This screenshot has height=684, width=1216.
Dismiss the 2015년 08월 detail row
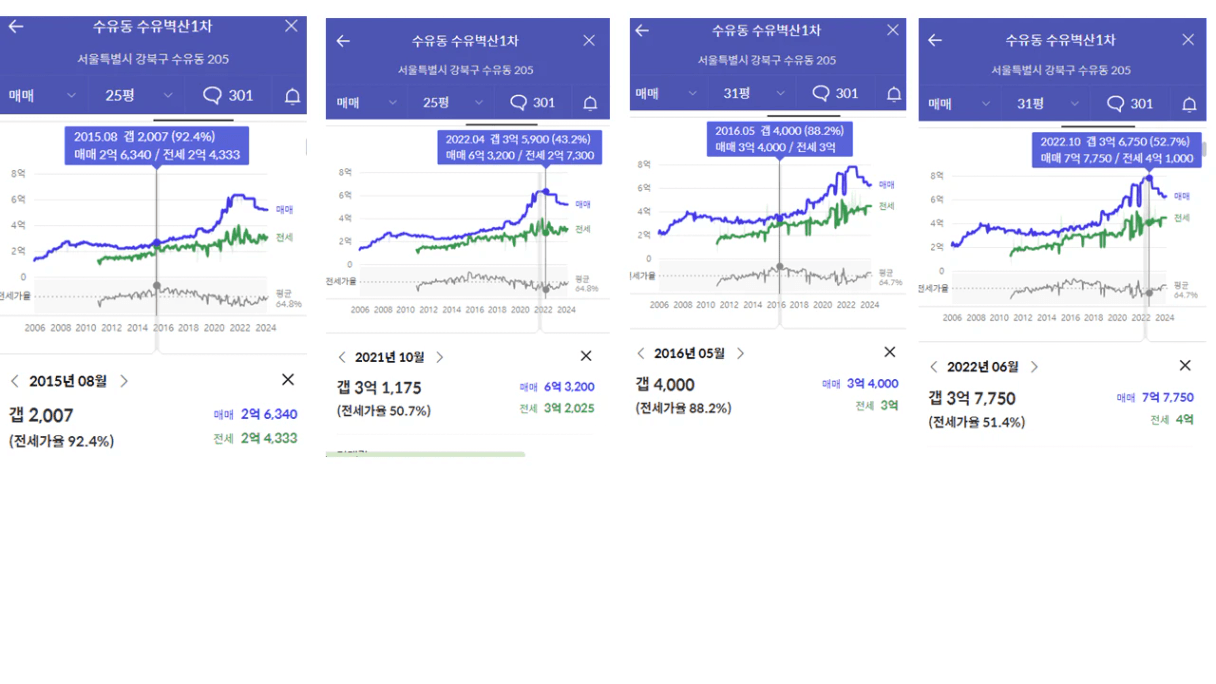(288, 379)
